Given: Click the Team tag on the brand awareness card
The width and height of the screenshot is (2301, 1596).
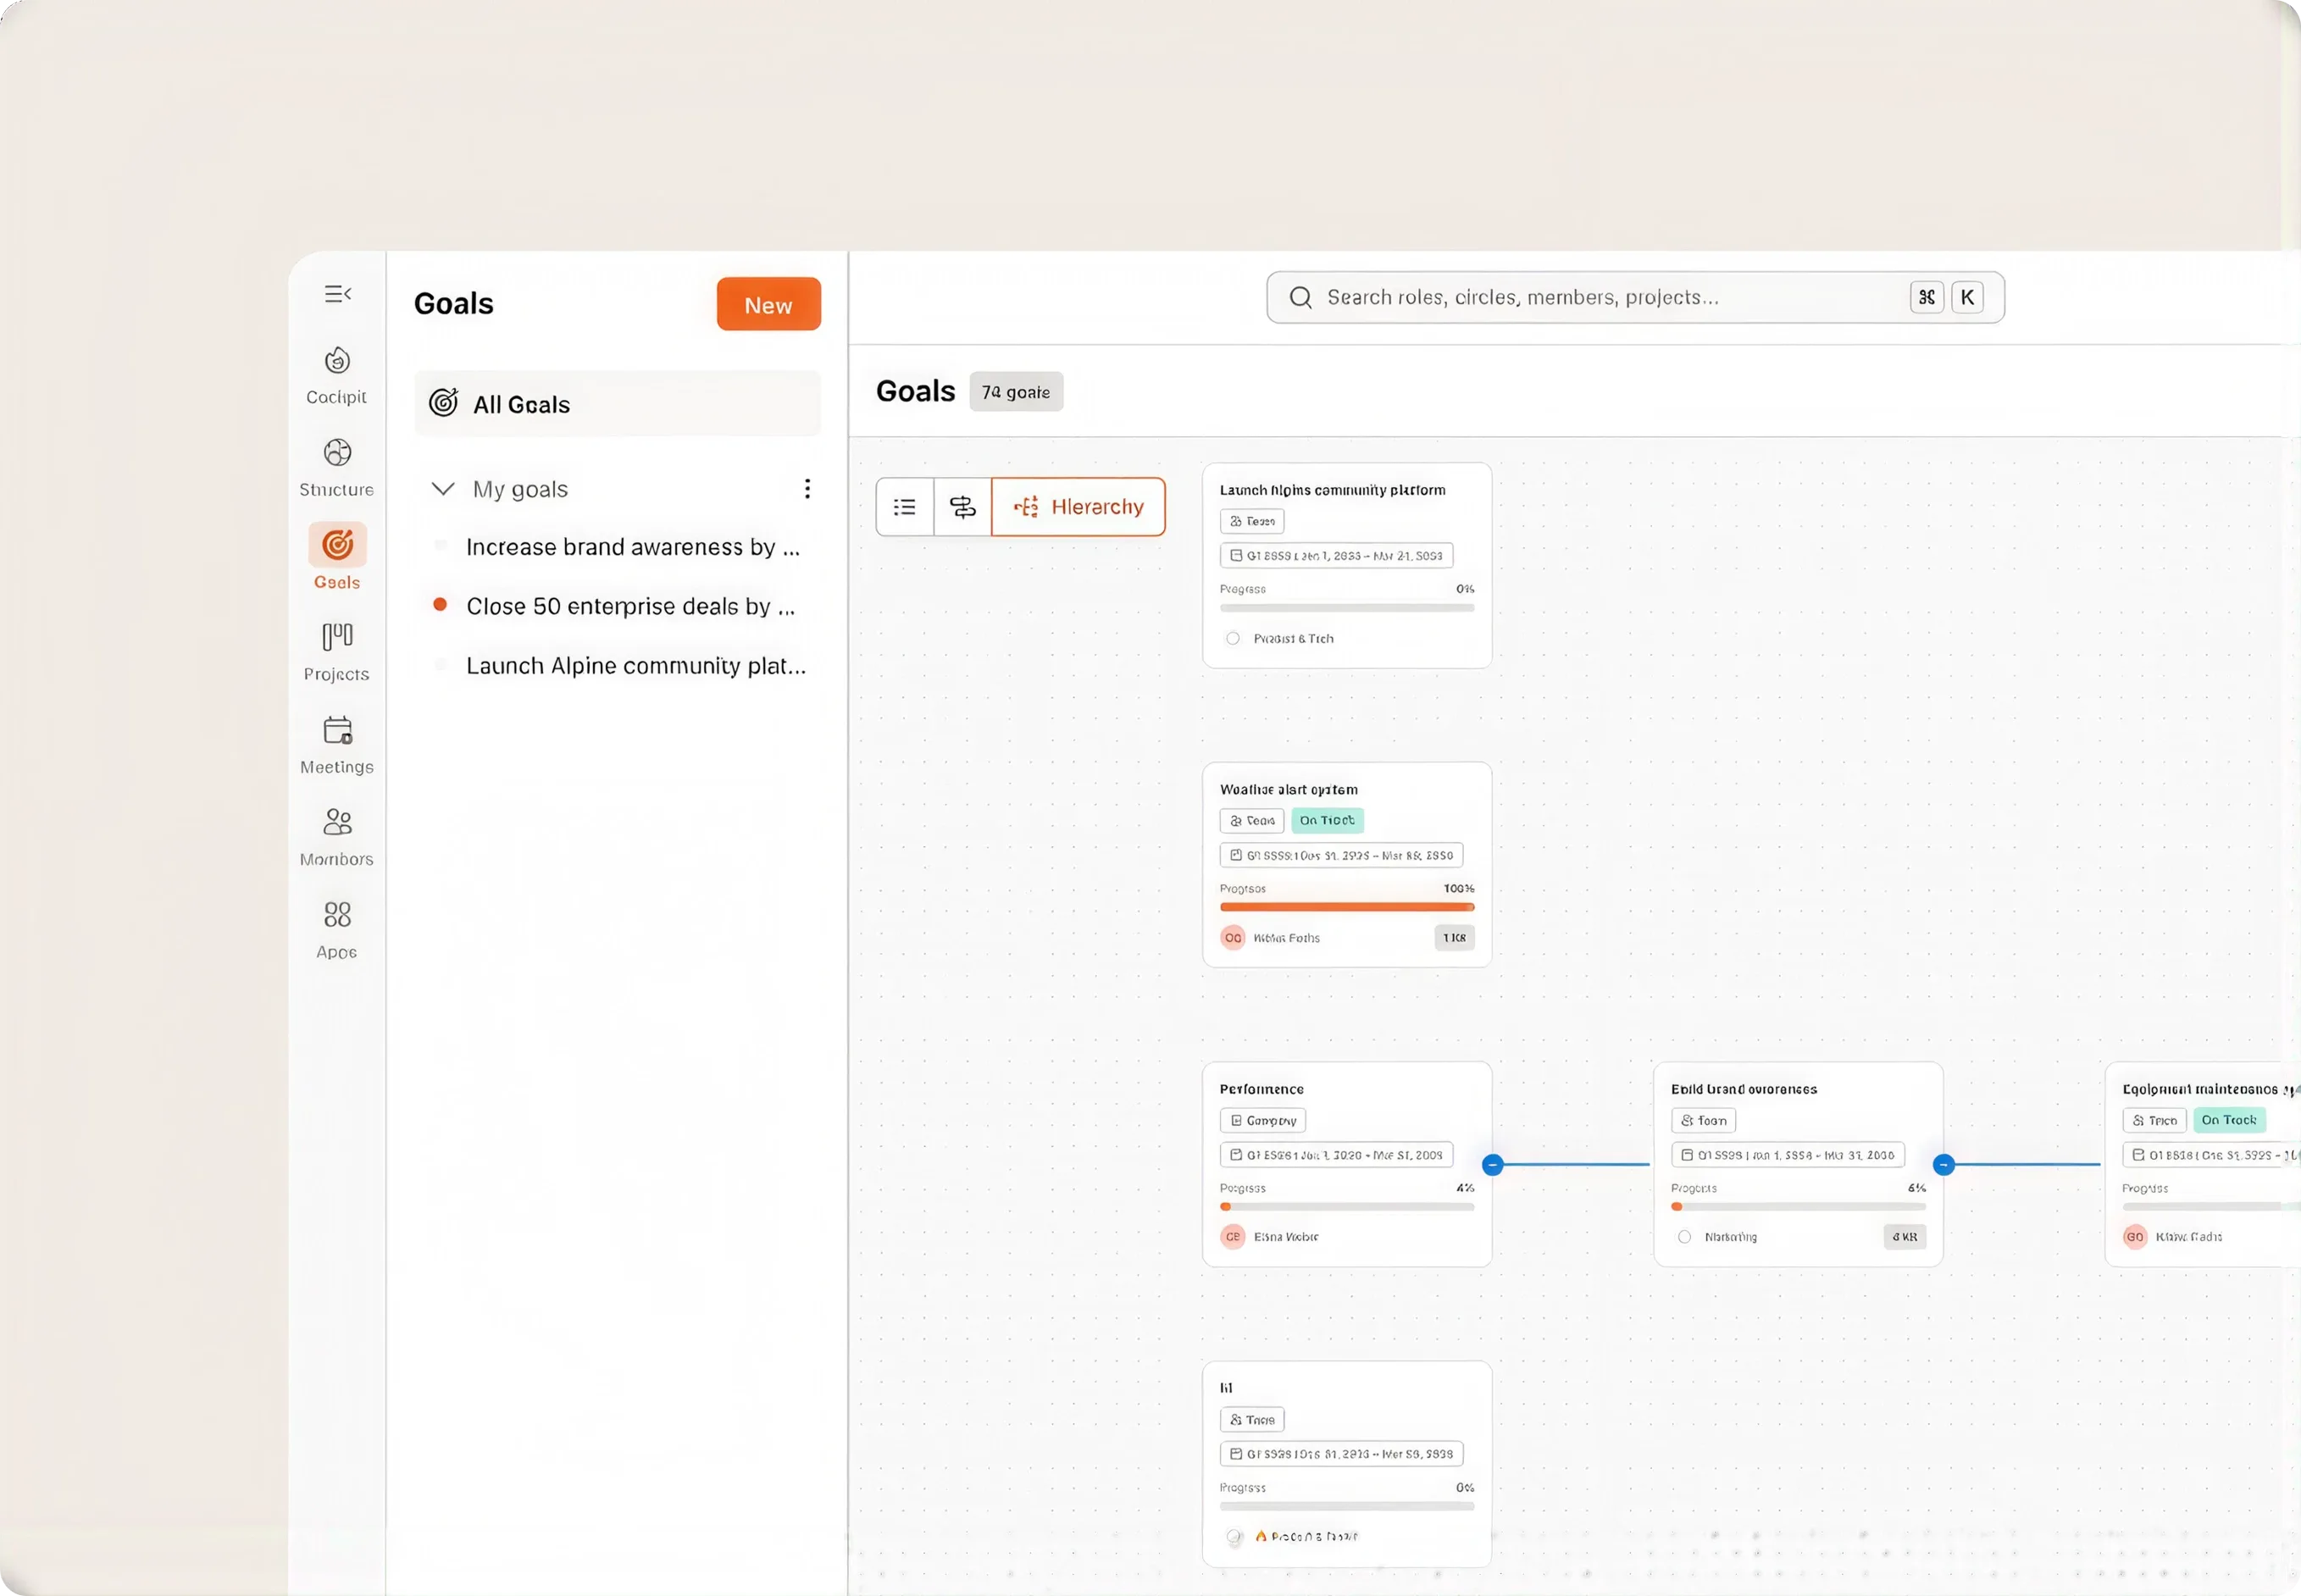Looking at the screenshot, I should (x=1704, y=1121).
